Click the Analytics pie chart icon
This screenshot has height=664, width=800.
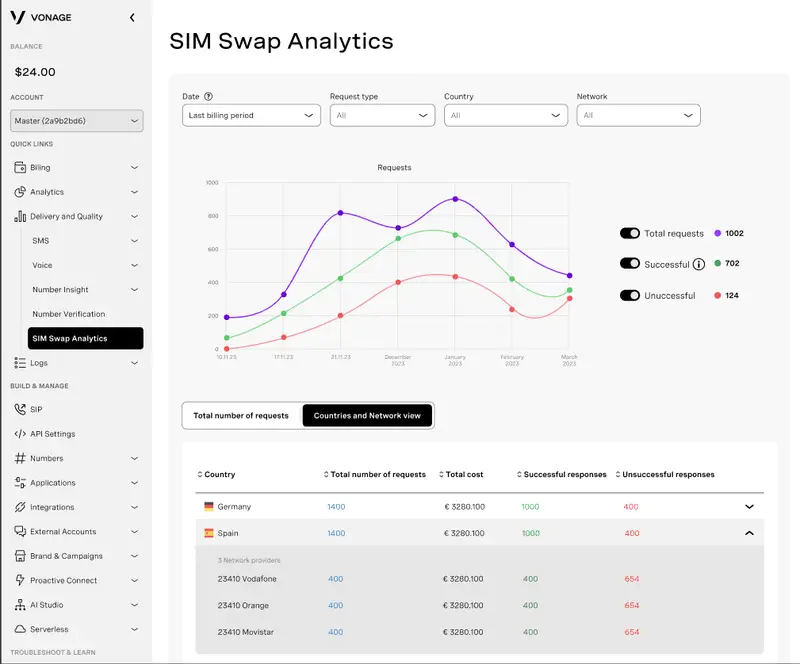tap(20, 192)
